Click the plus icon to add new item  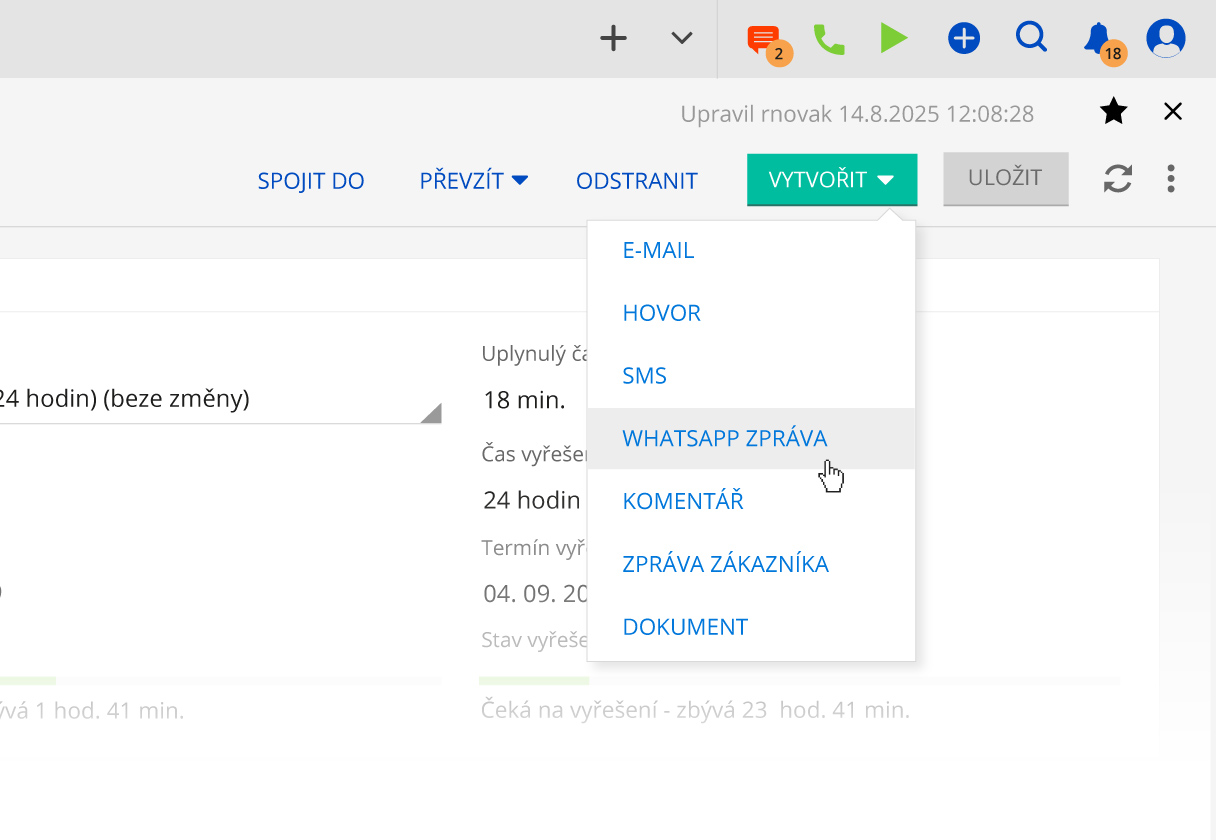pos(613,39)
